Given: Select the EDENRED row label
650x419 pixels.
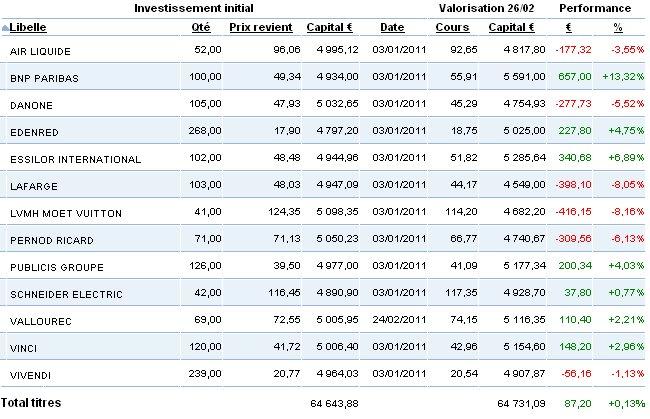Looking at the screenshot, I should 34,132.
